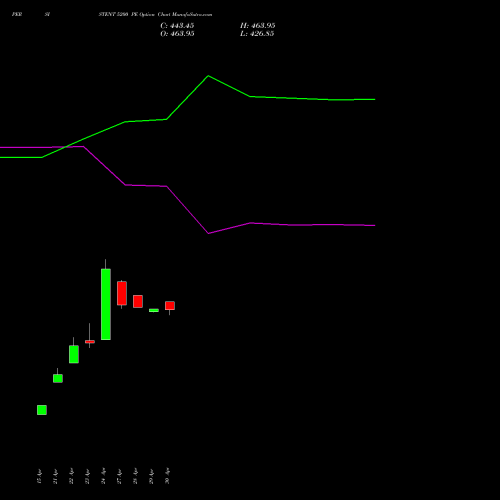Click the low value L: 426.85
This screenshot has height=500, width=500.
tap(257, 34)
